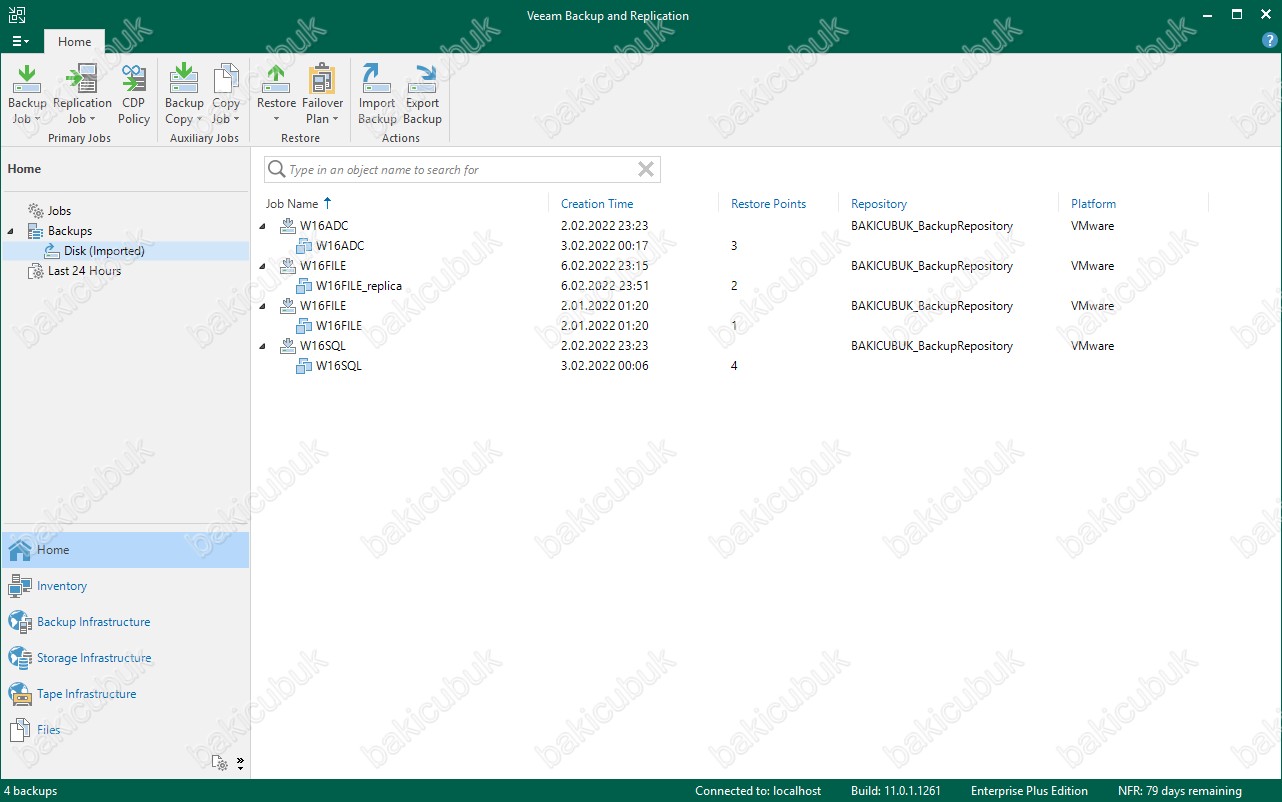
Task: Click the Tape Infrastructure view icon
Action: pyautogui.click(x=20, y=694)
